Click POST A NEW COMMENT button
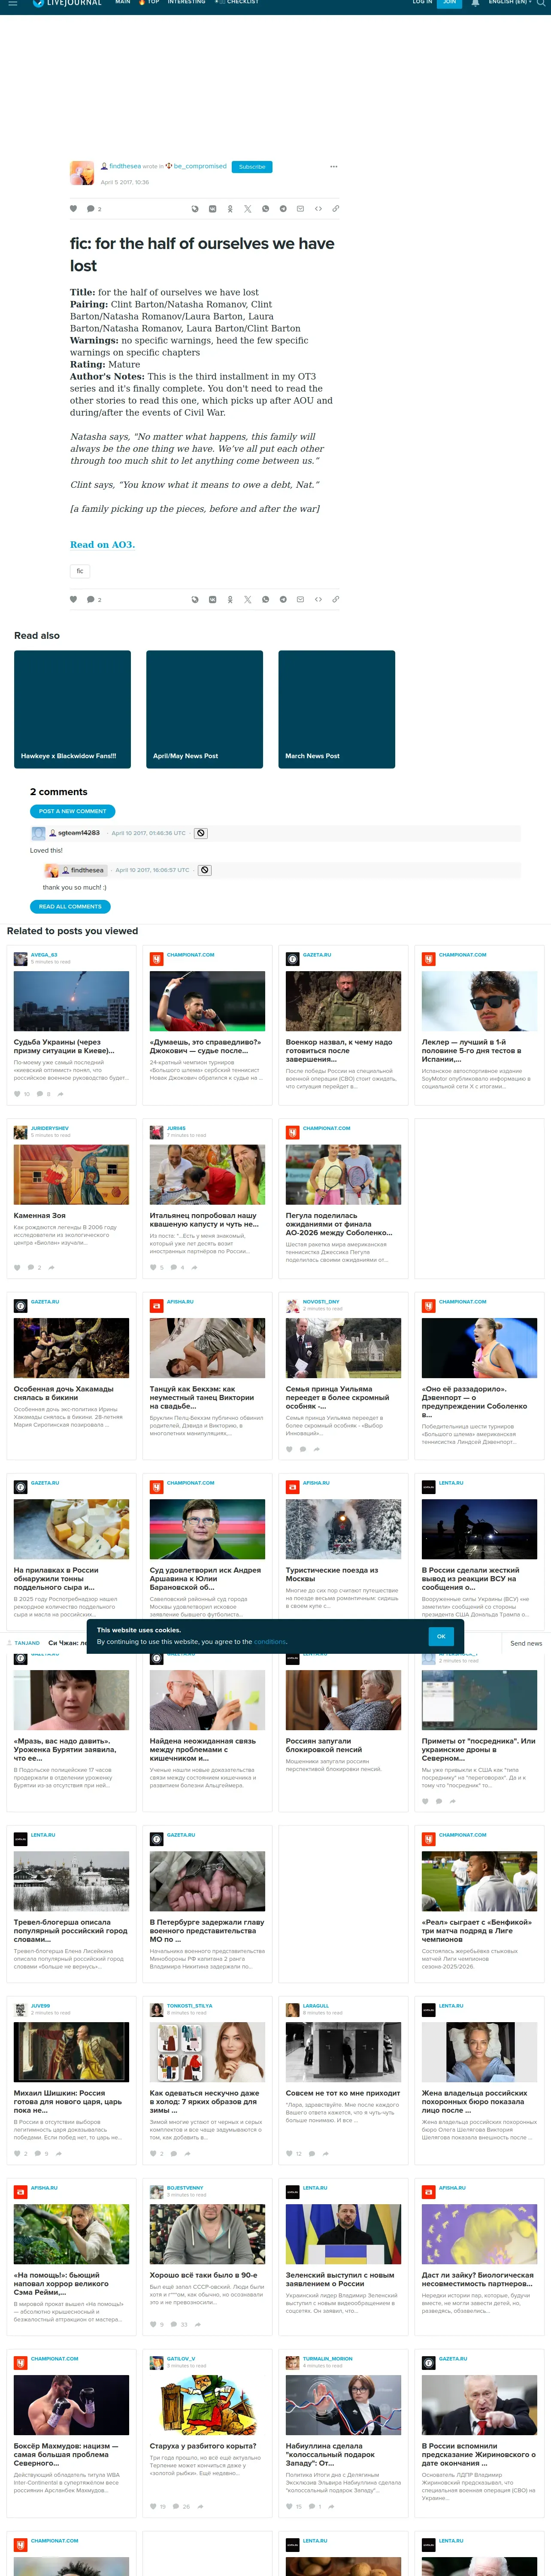 tap(72, 811)
